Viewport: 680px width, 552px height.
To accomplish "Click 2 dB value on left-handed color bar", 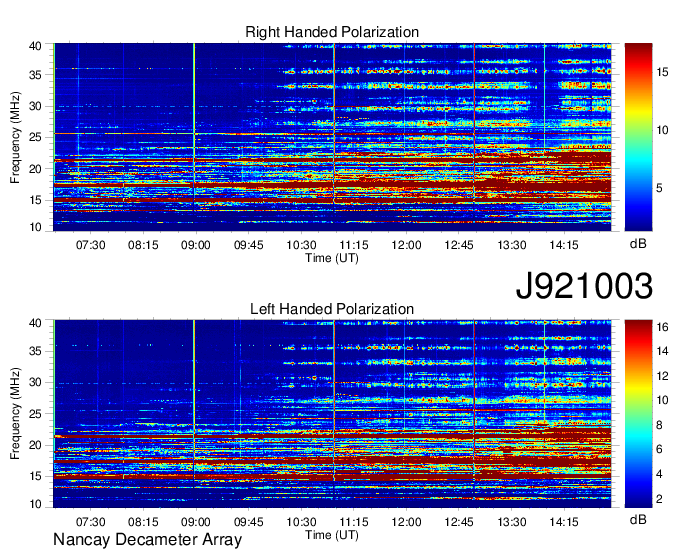I will click(x=659, y=499).
